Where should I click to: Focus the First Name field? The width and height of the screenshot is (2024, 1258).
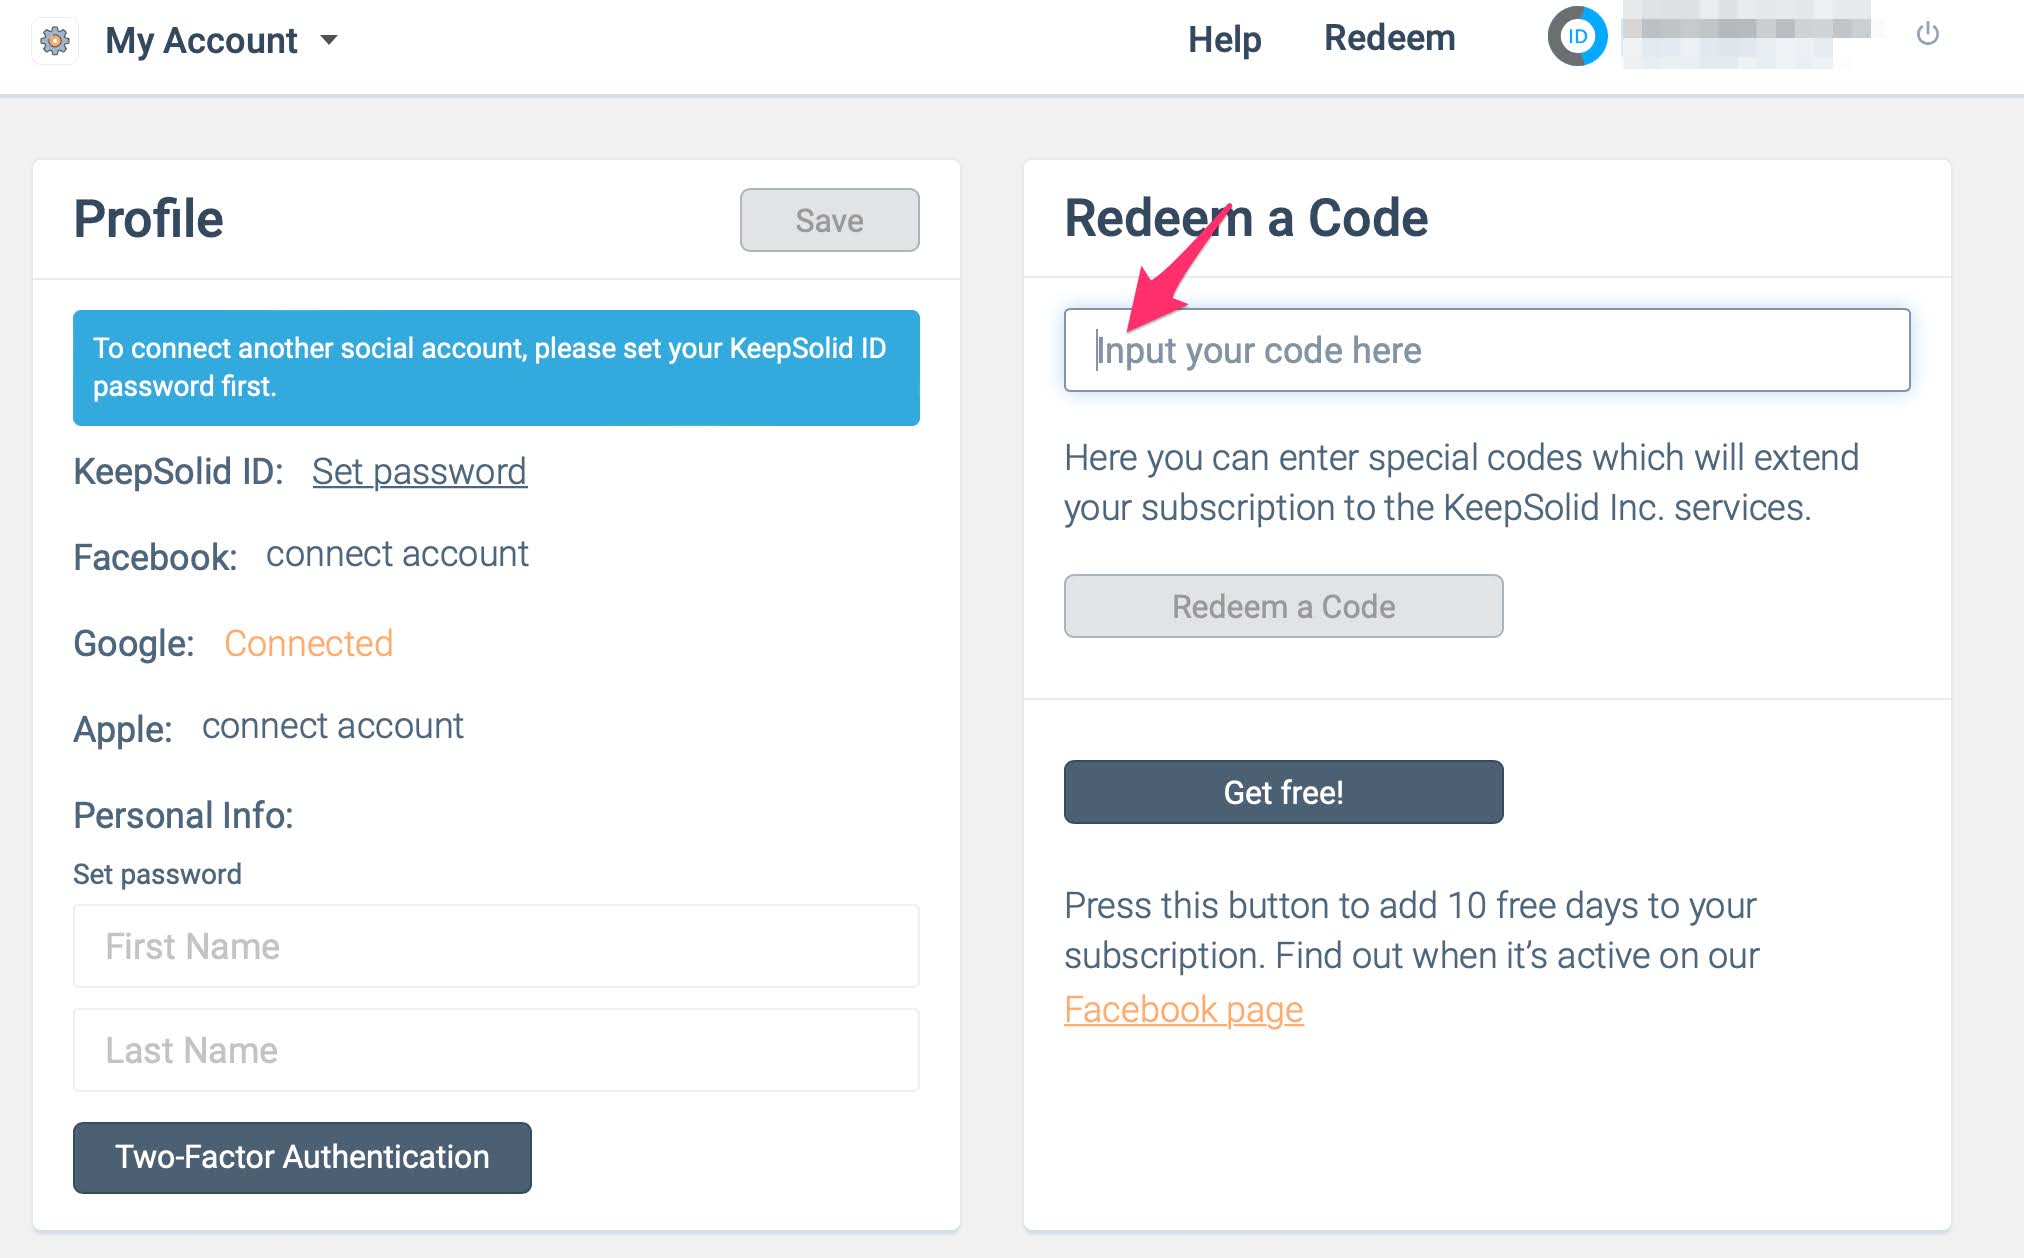tap(496, 946)
